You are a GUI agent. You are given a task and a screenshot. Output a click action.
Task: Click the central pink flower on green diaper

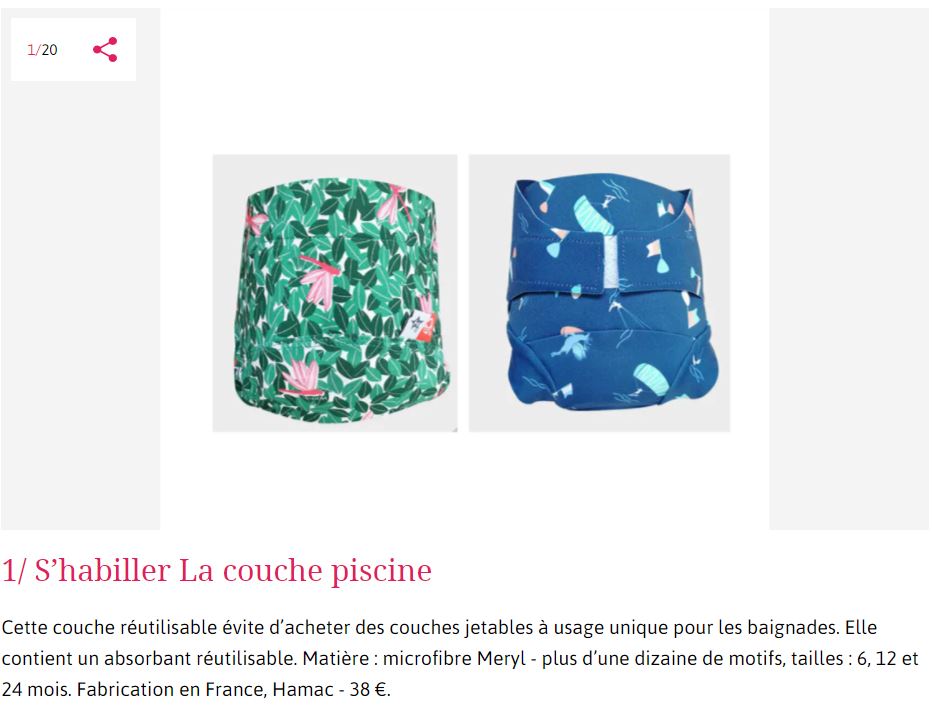click(322, 280)
